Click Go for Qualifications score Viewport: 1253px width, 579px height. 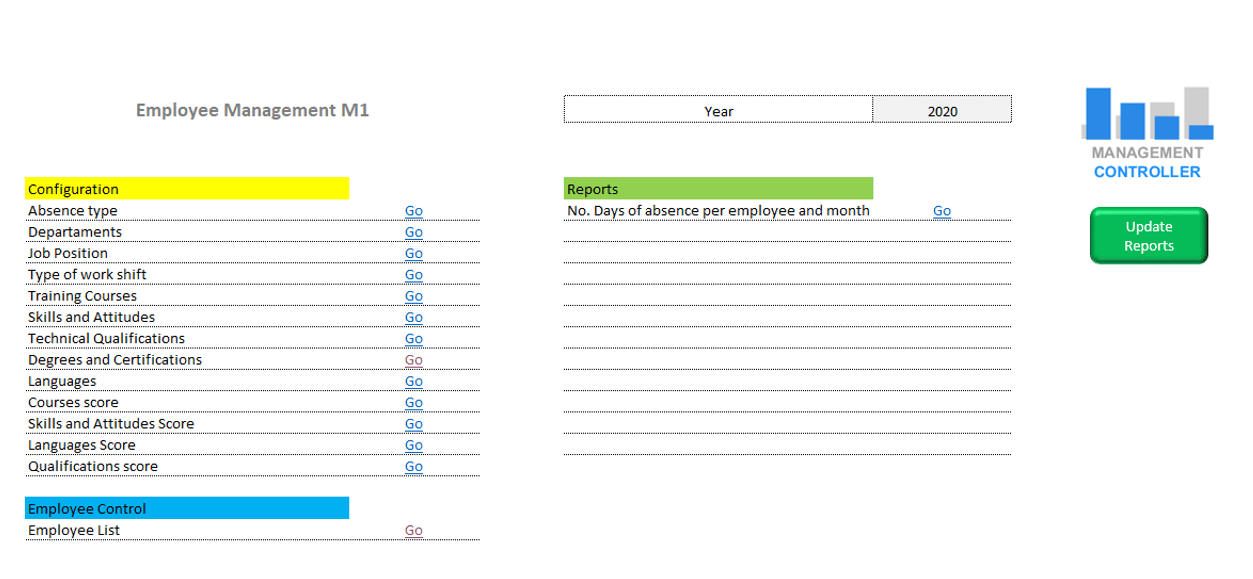[413, 467]
